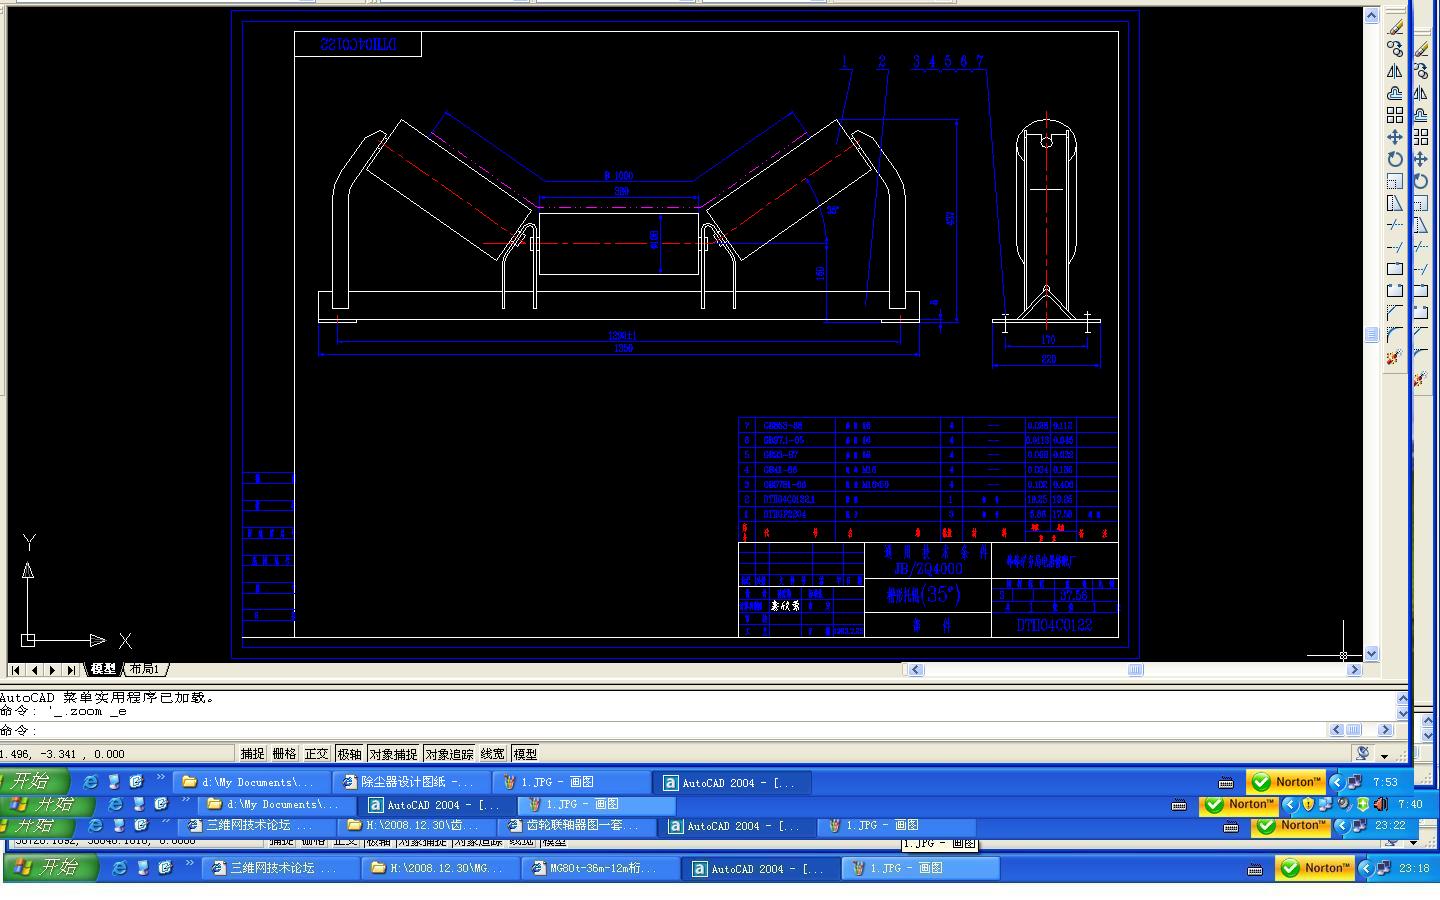Select the Scale tool in left Modify toolbar
Image resolution: width=1440 pixels, height=900 pixels.
(x=1395, y=181)
